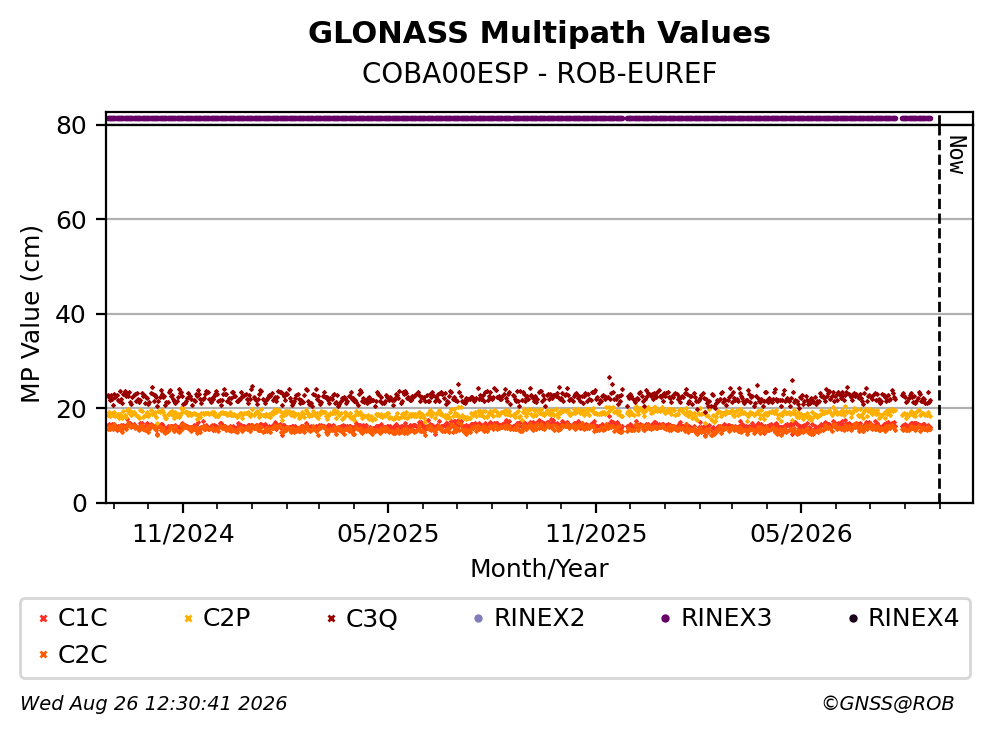The height and width of the screenshot is (734, 993).
Task: Click the RINEX4 black legend dot
Action: coord(854,619)
